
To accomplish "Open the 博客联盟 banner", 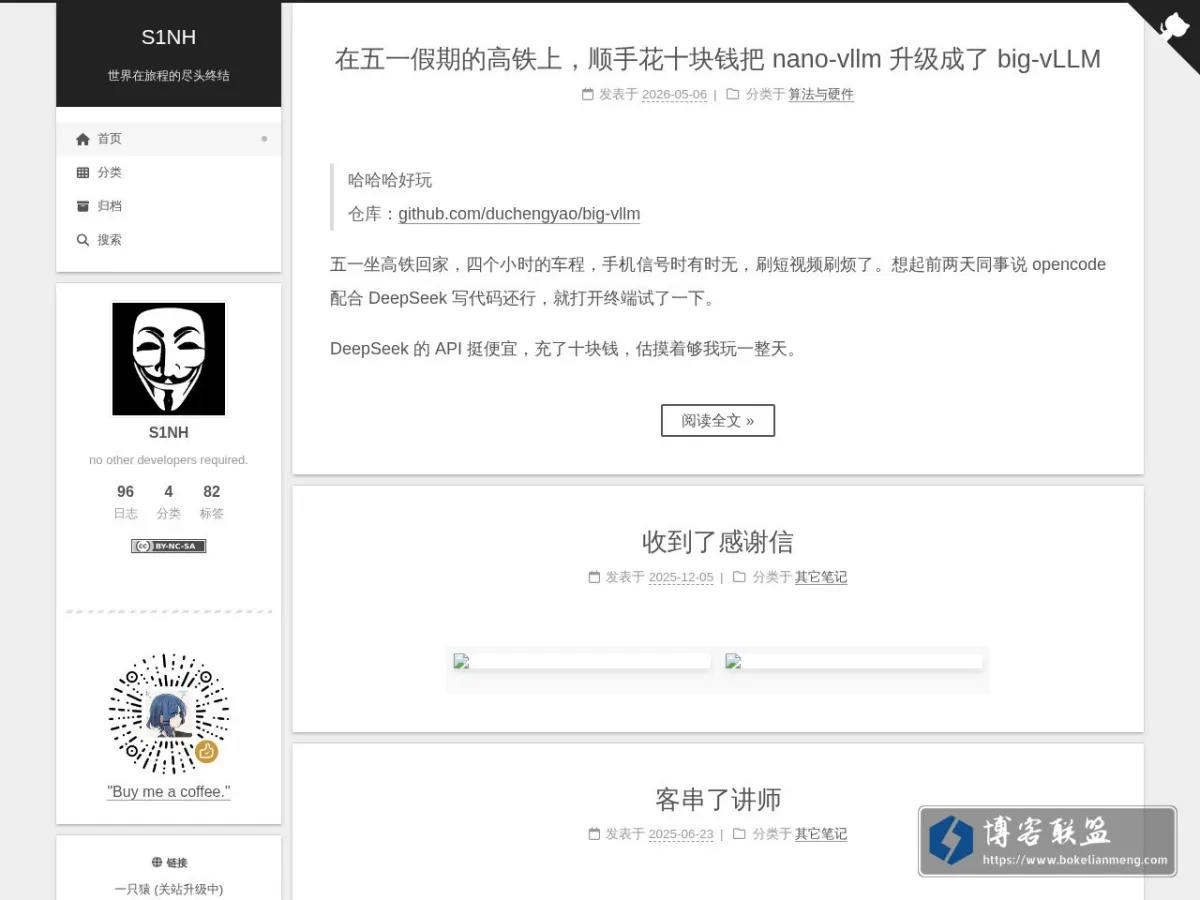I will (x=1047, y=841).
